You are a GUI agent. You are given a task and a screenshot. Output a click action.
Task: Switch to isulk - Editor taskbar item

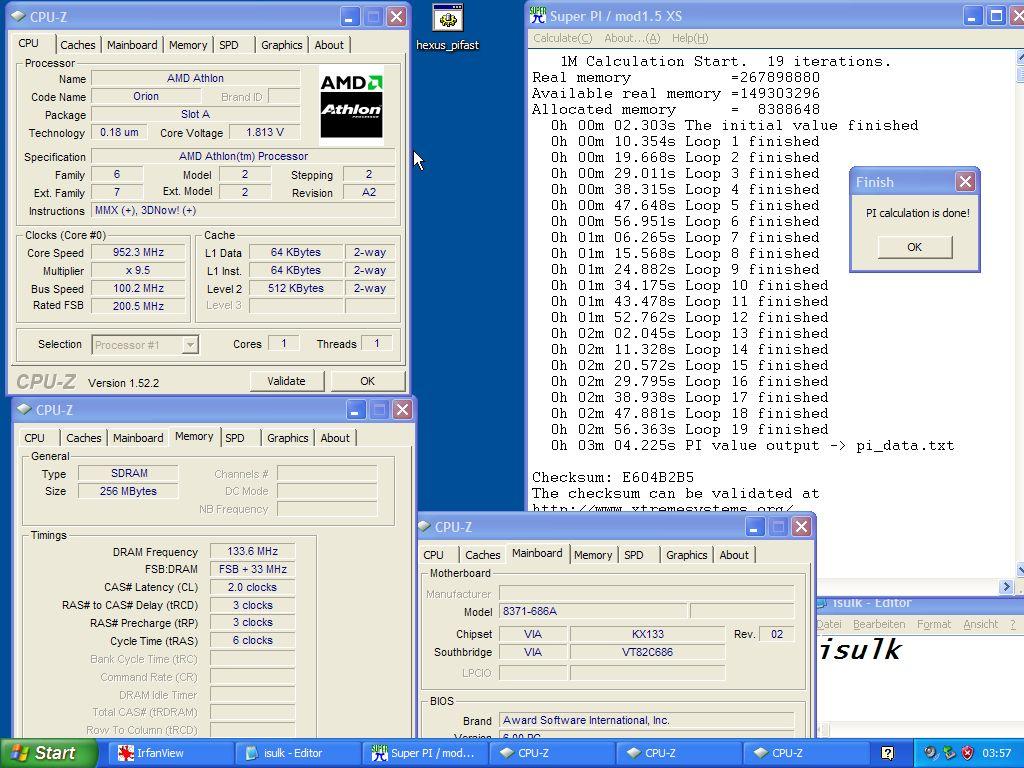coord(296,753)
